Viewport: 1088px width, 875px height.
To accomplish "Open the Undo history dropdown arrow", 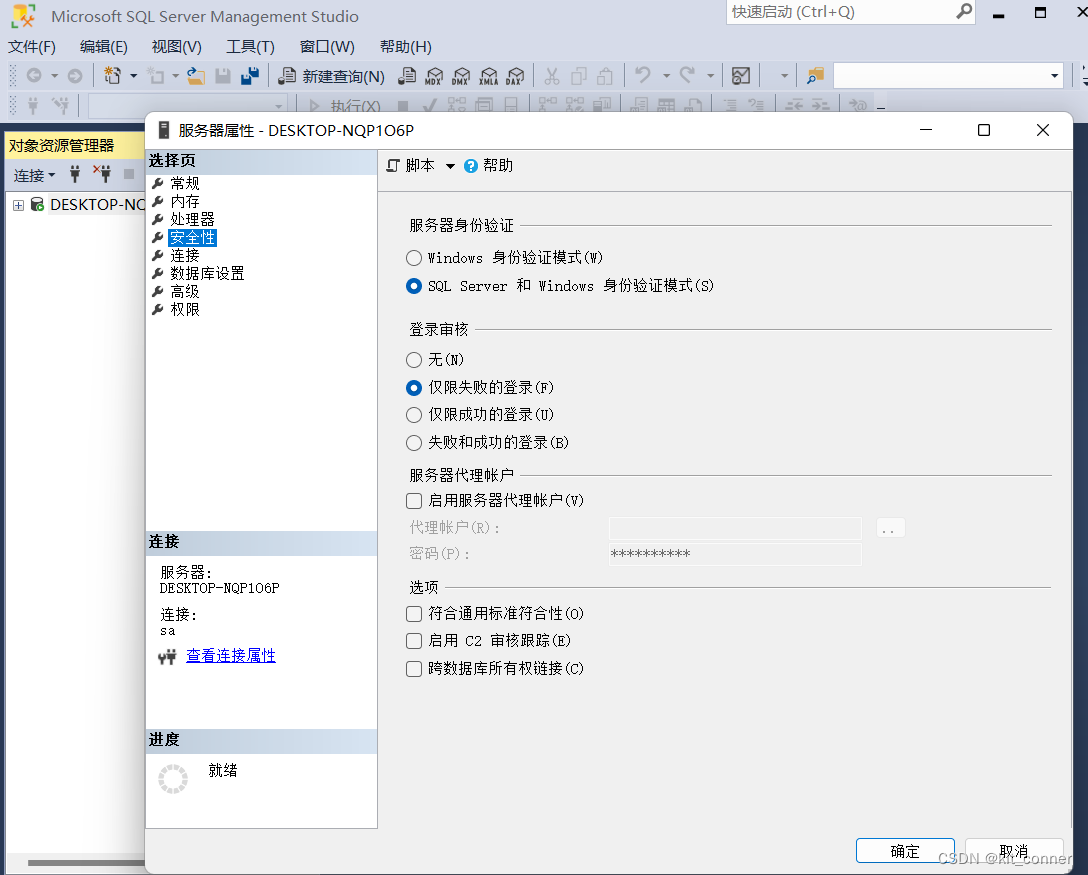I will [x=666, y=76].
